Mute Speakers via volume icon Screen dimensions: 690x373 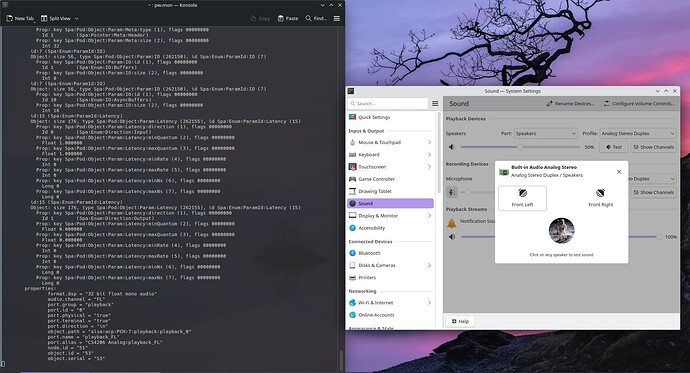(451, 147)
